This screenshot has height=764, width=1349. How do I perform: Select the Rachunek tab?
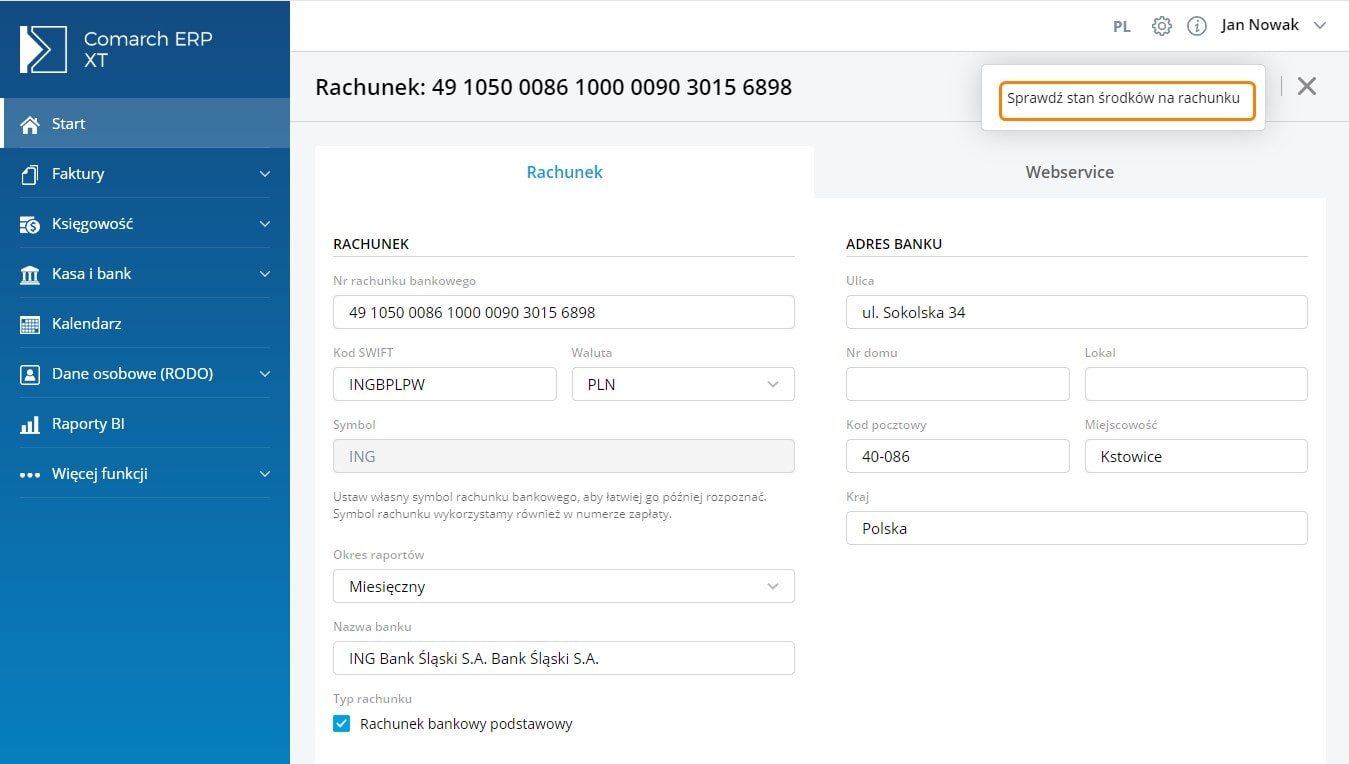coord(564,172)
